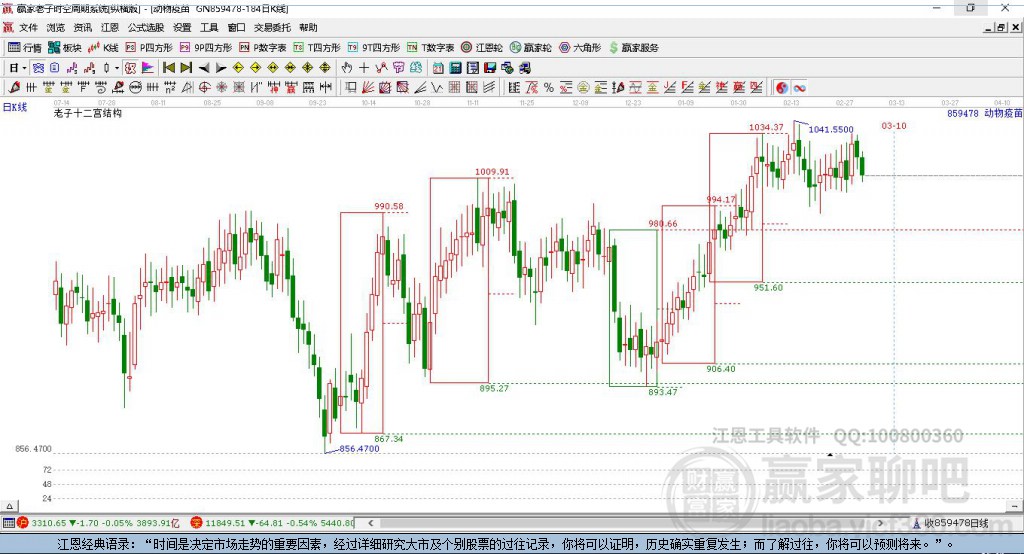Open the 9P四方形 tool
The height and width of the screenshot is (554, 1024).
[x=206, y=48]
